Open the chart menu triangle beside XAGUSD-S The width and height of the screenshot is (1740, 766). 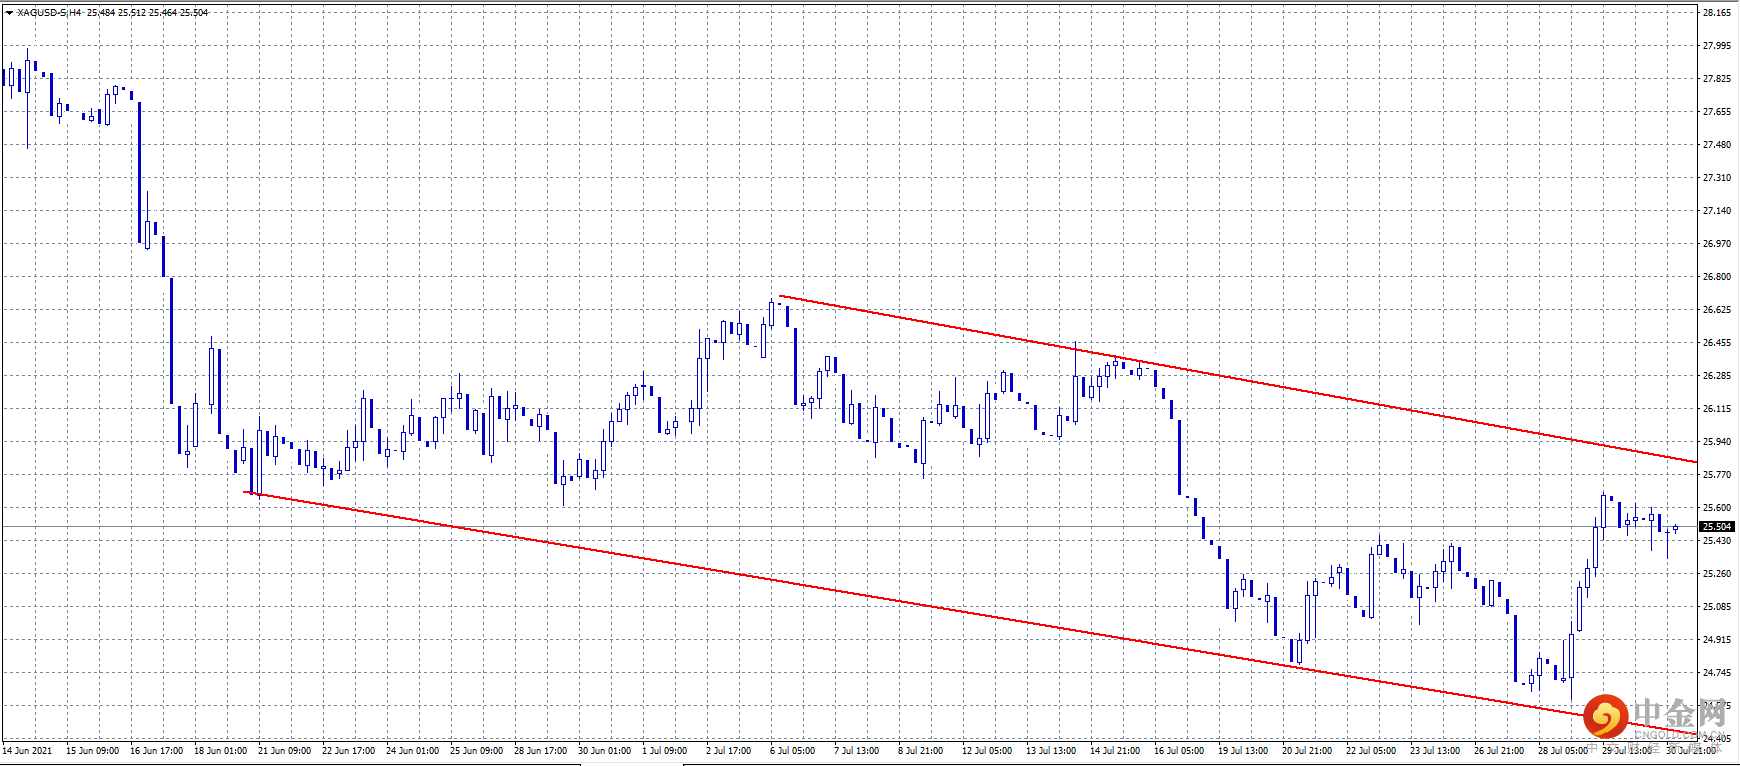click(9, 13)
